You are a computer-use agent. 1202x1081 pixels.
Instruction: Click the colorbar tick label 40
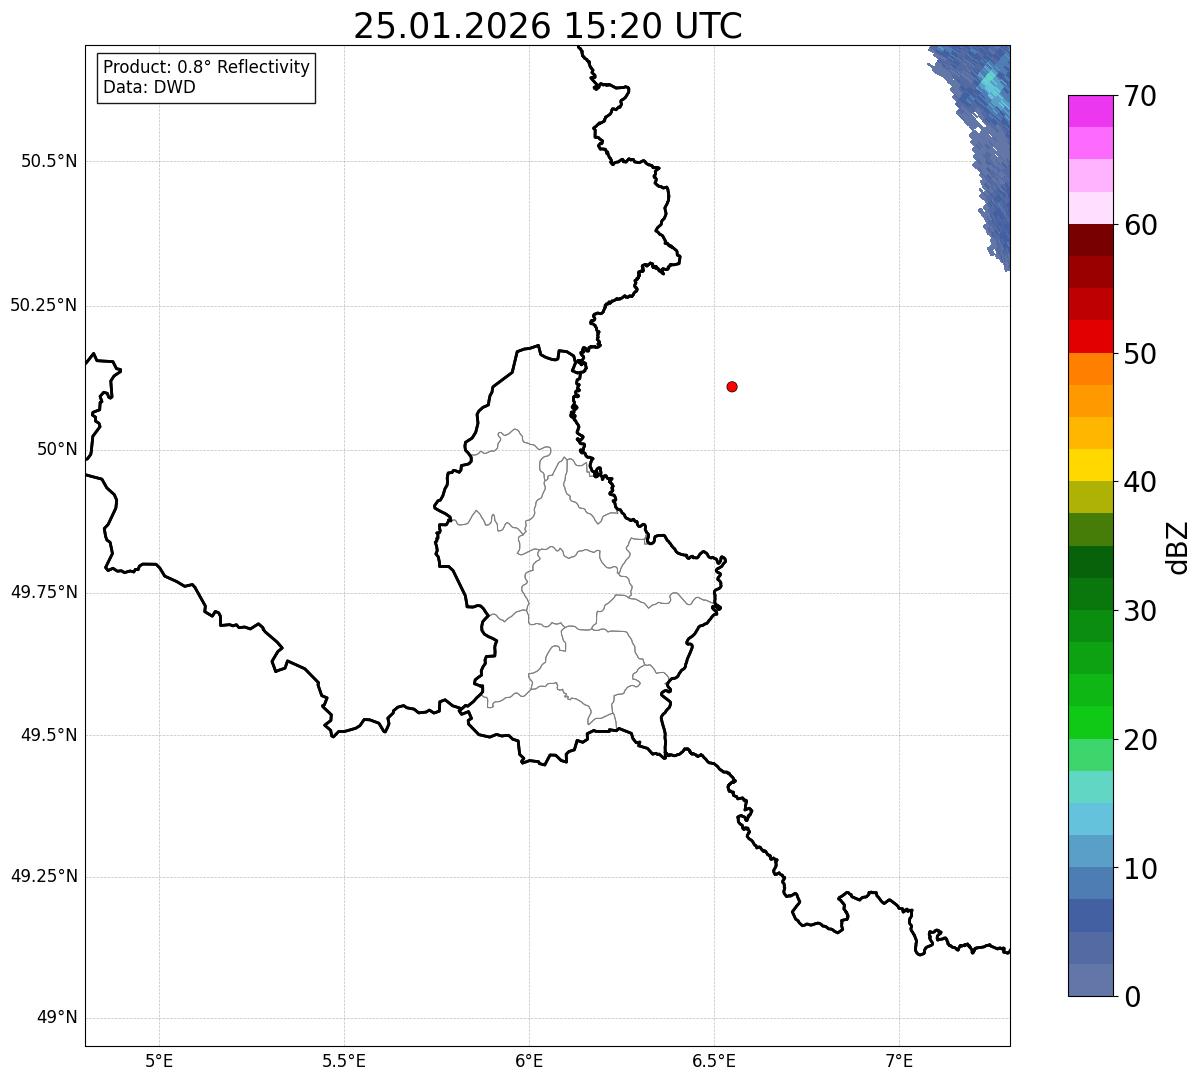(x=1140, y=482)
